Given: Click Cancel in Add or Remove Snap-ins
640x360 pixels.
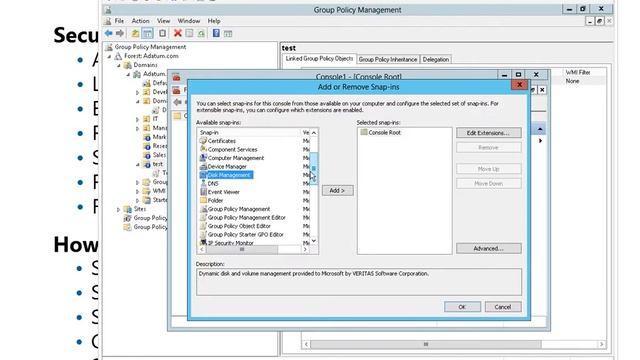Looking at the screenshot, I should coord(502,307).
